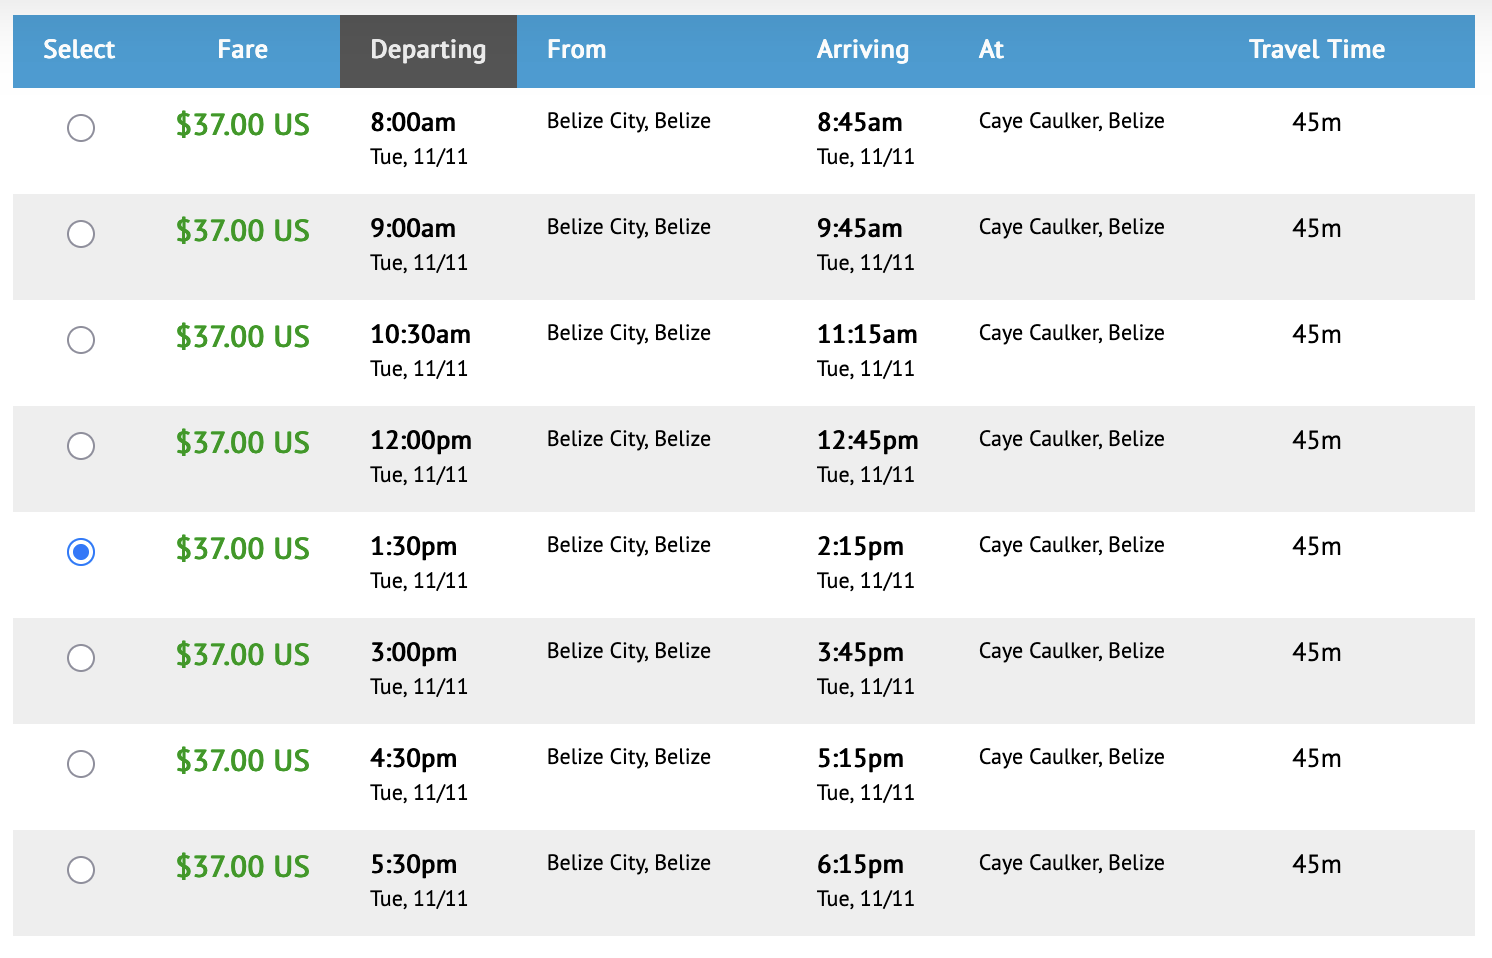1492x958 pixels.
Task: Click the Arriving column header
Action: click(x=863, y=51)
